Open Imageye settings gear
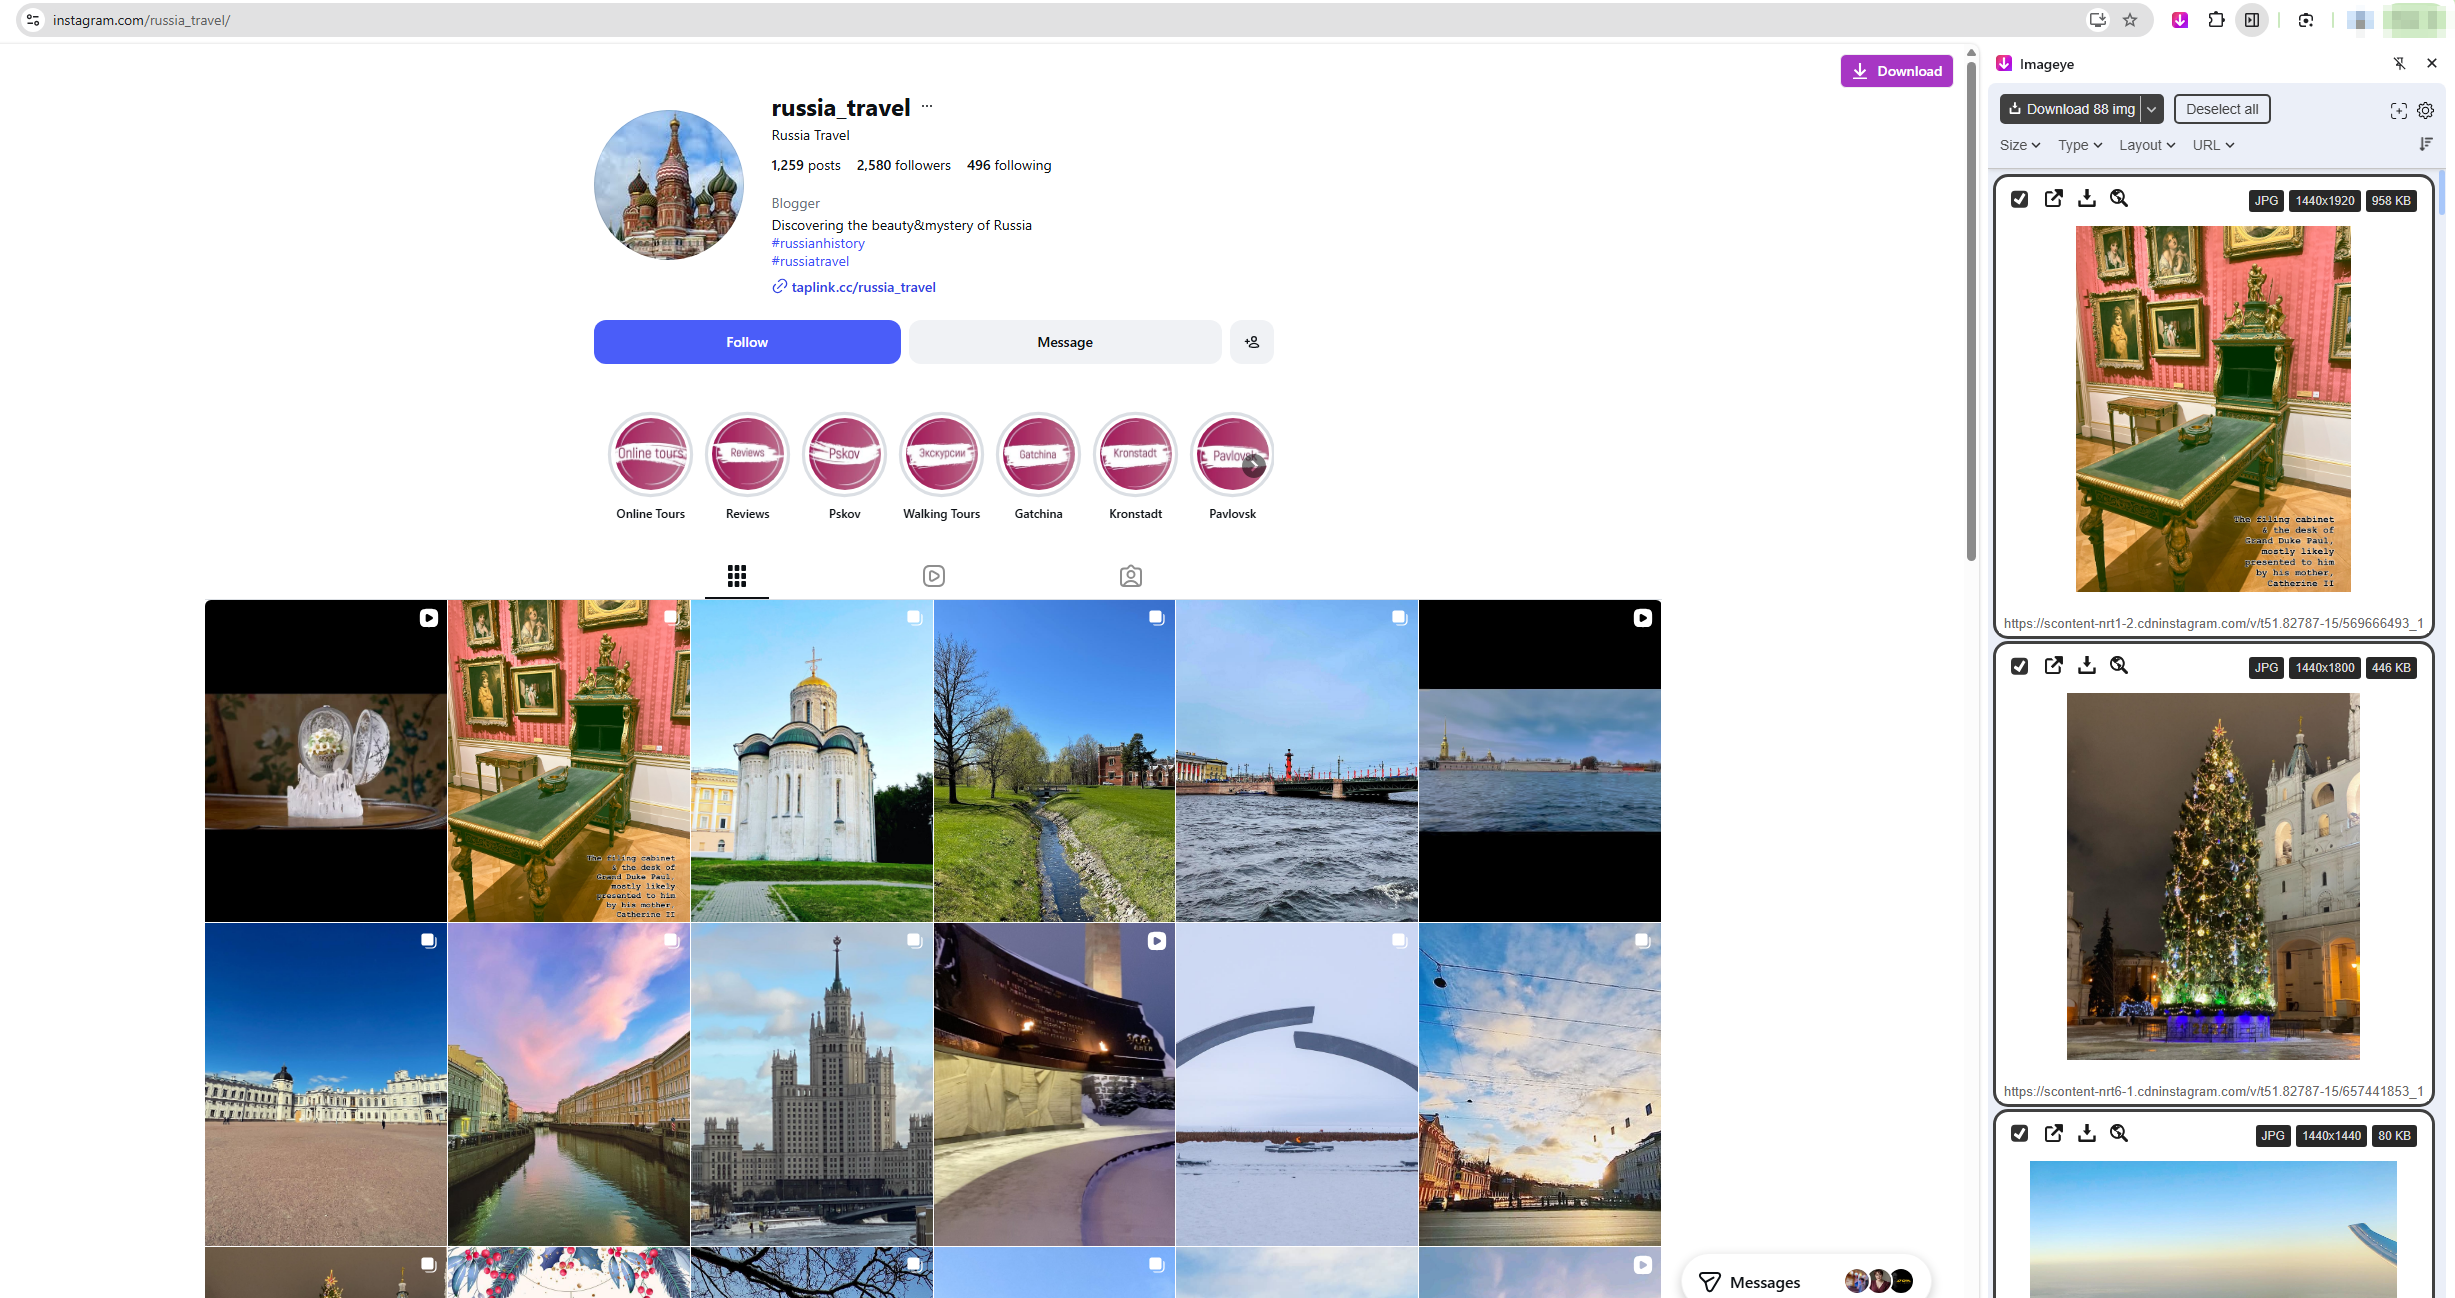 click(2425, 110)
